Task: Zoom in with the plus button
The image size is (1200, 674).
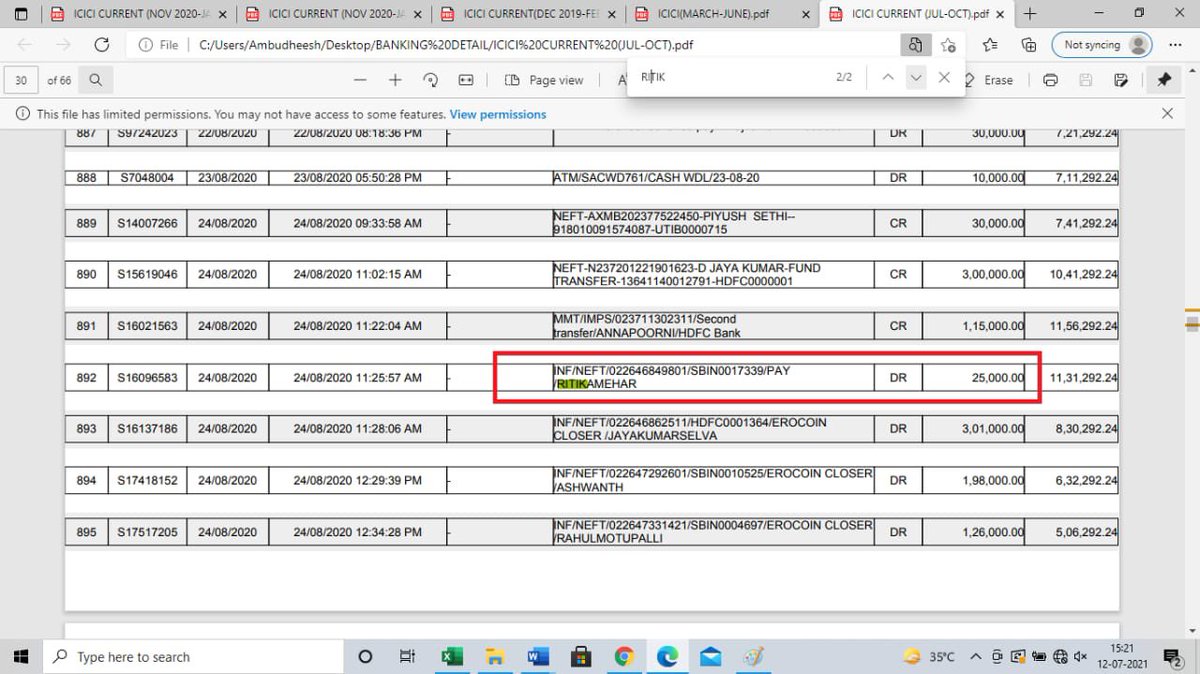Action: click(x=395, y=80)
